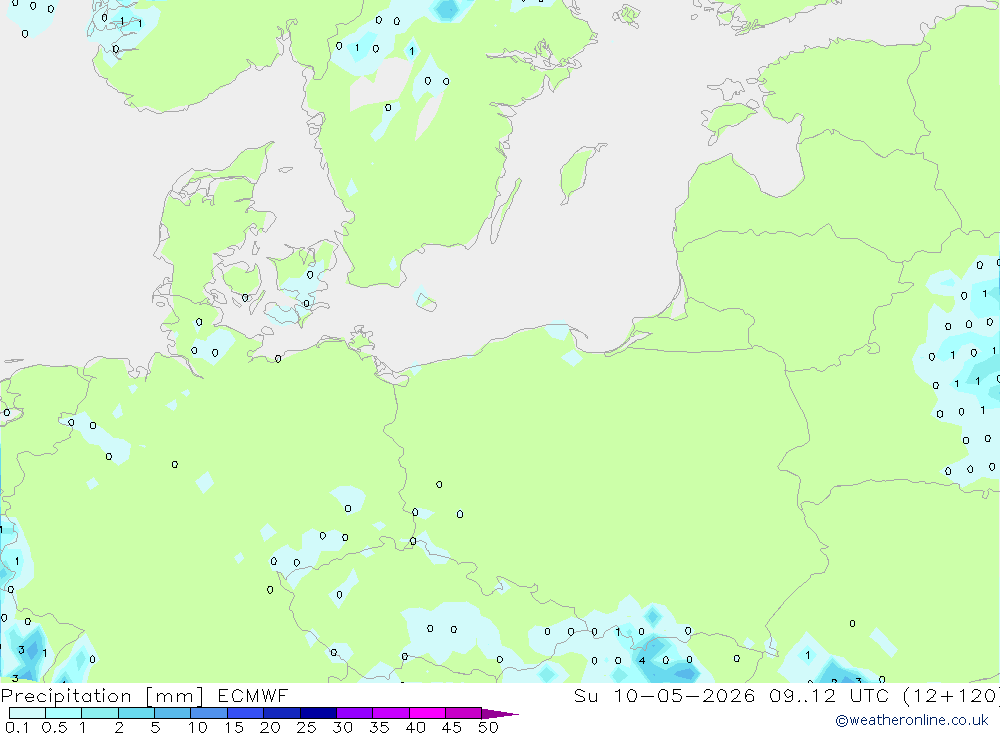Screen dimensions: 1000x733
Task: Click the legend label "0.5"
Action: pos(54,727)
